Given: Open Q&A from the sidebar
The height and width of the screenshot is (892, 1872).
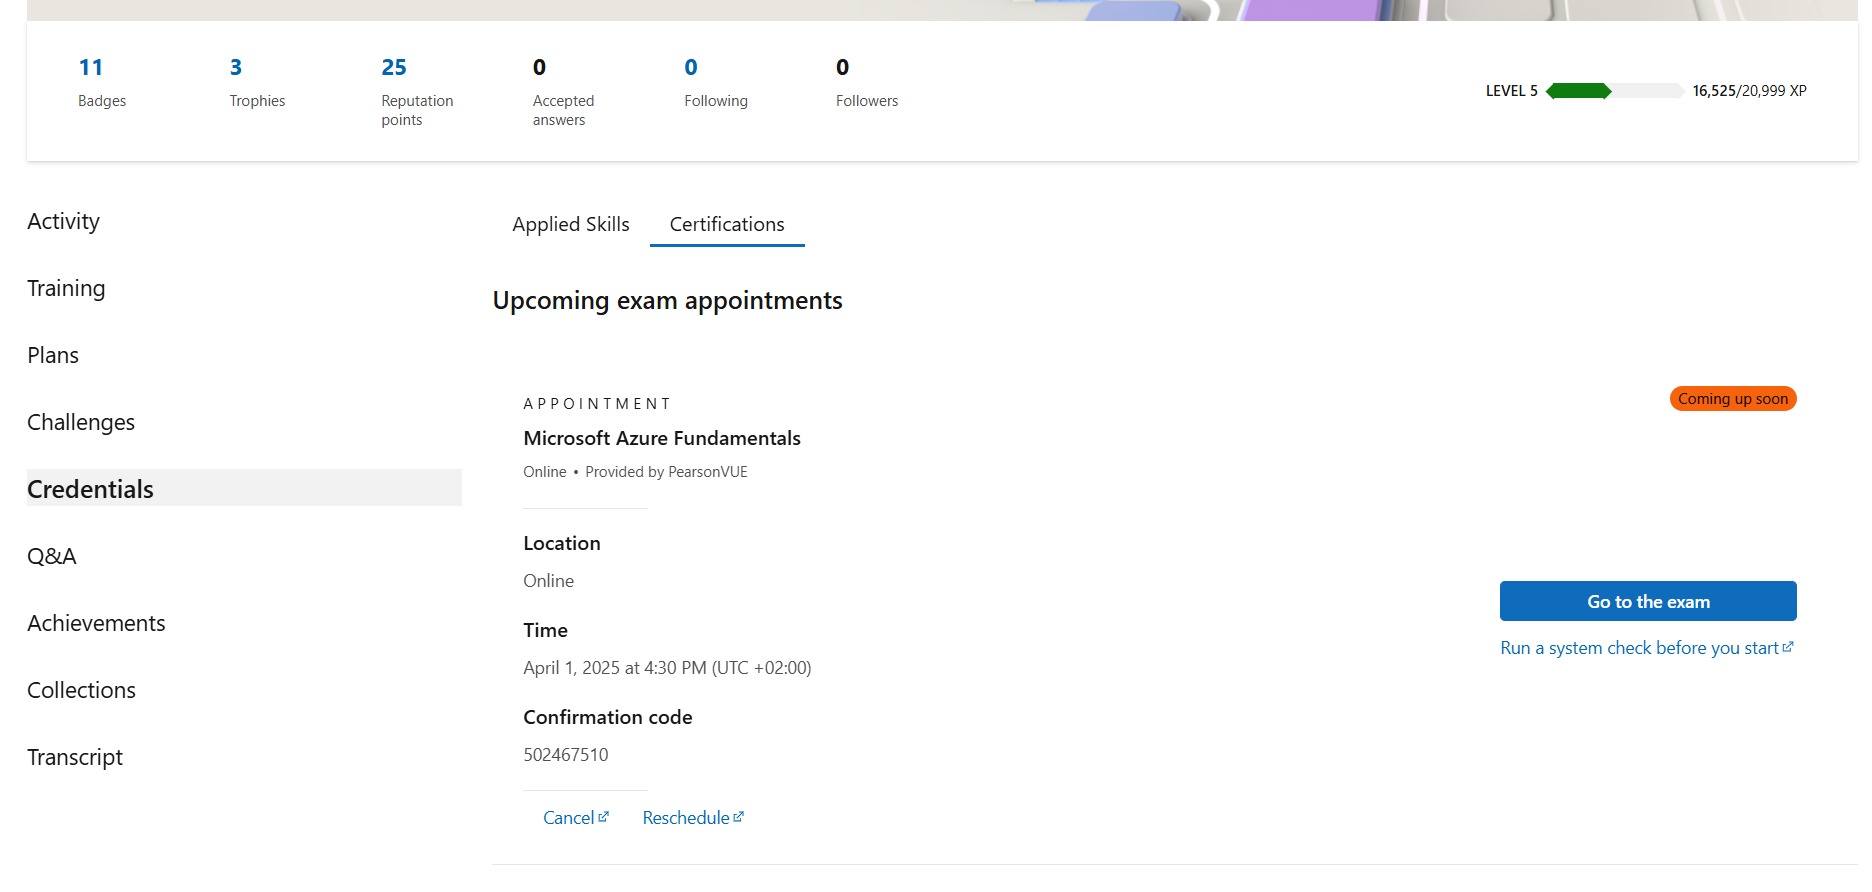Looking at the screenshot, I should coord(52,556).
